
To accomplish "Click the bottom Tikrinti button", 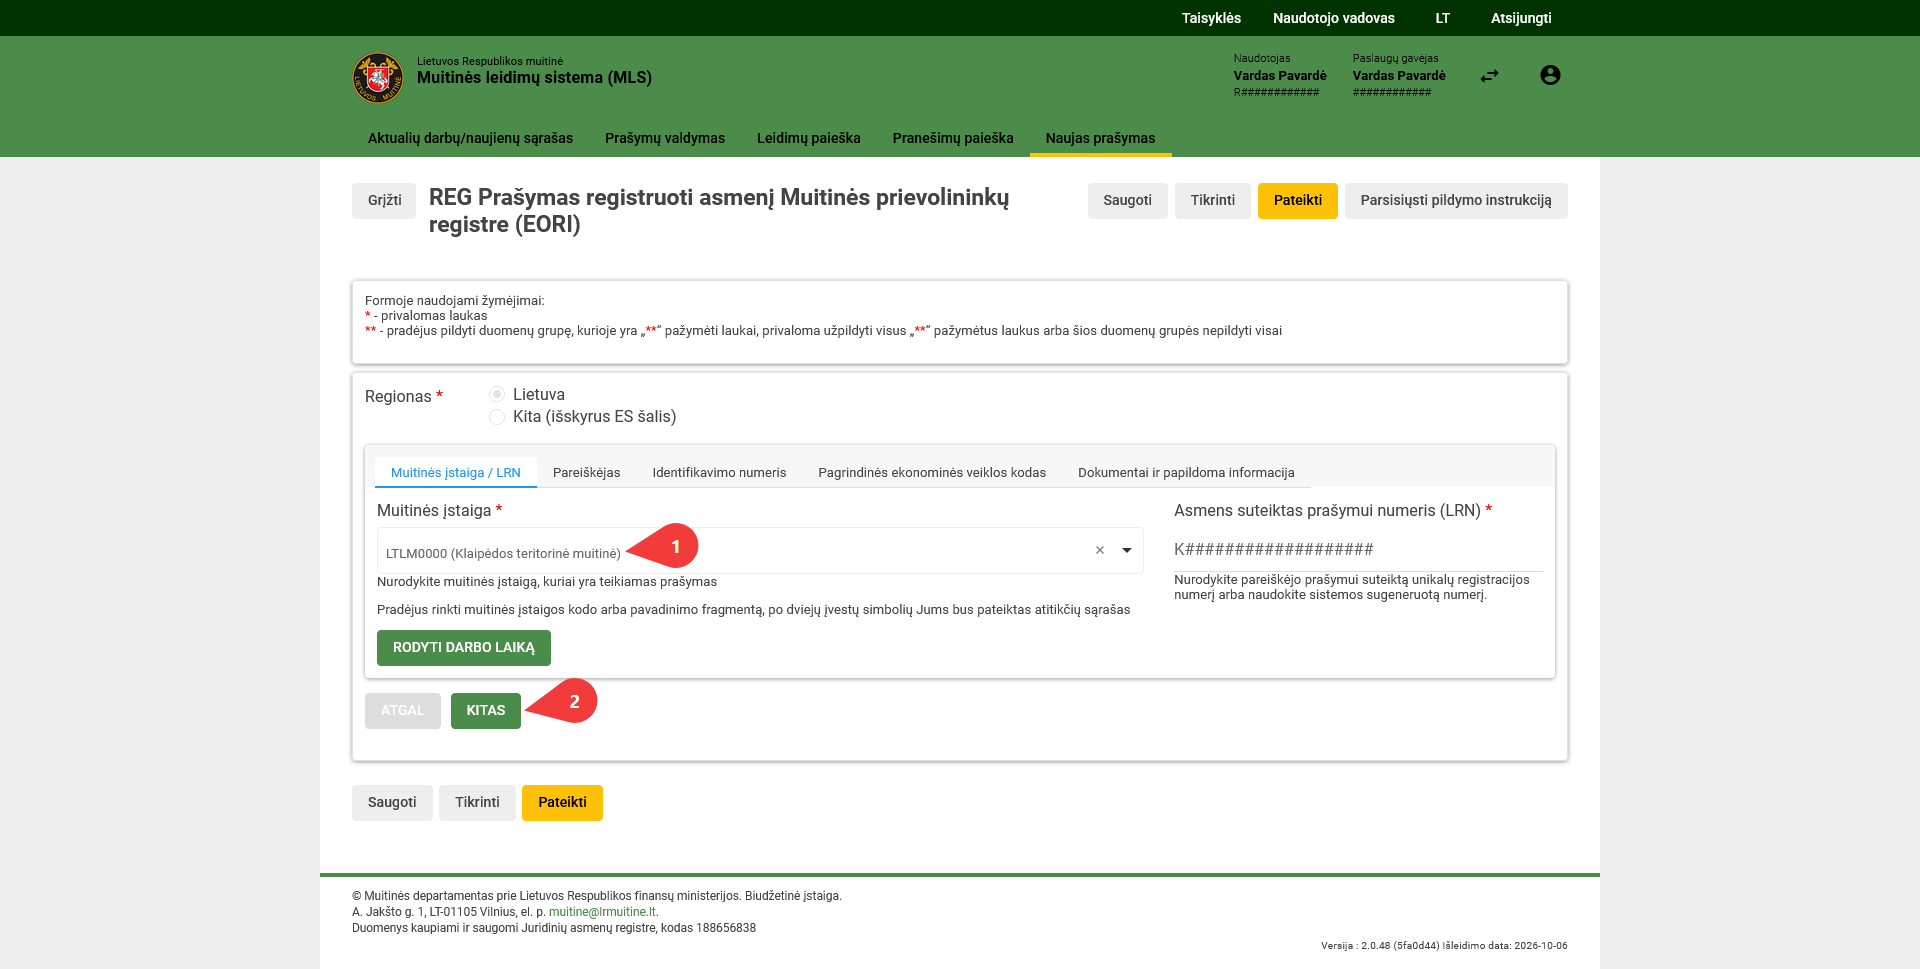I will click(x=477, y=802).
